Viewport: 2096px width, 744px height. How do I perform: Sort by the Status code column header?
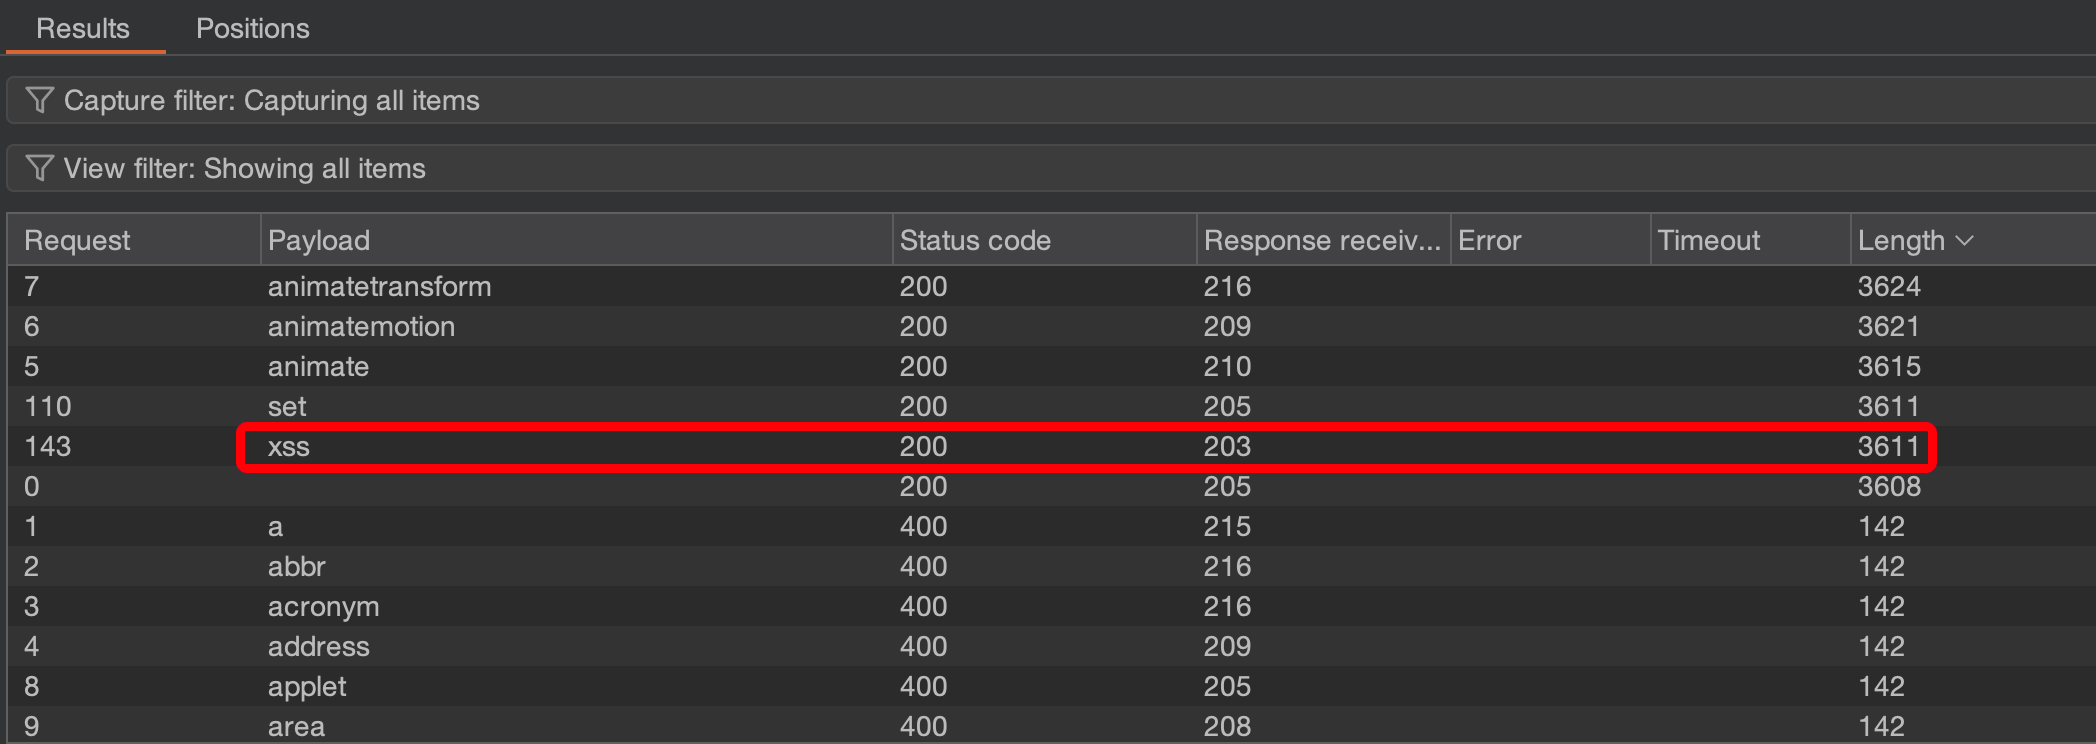975,240
